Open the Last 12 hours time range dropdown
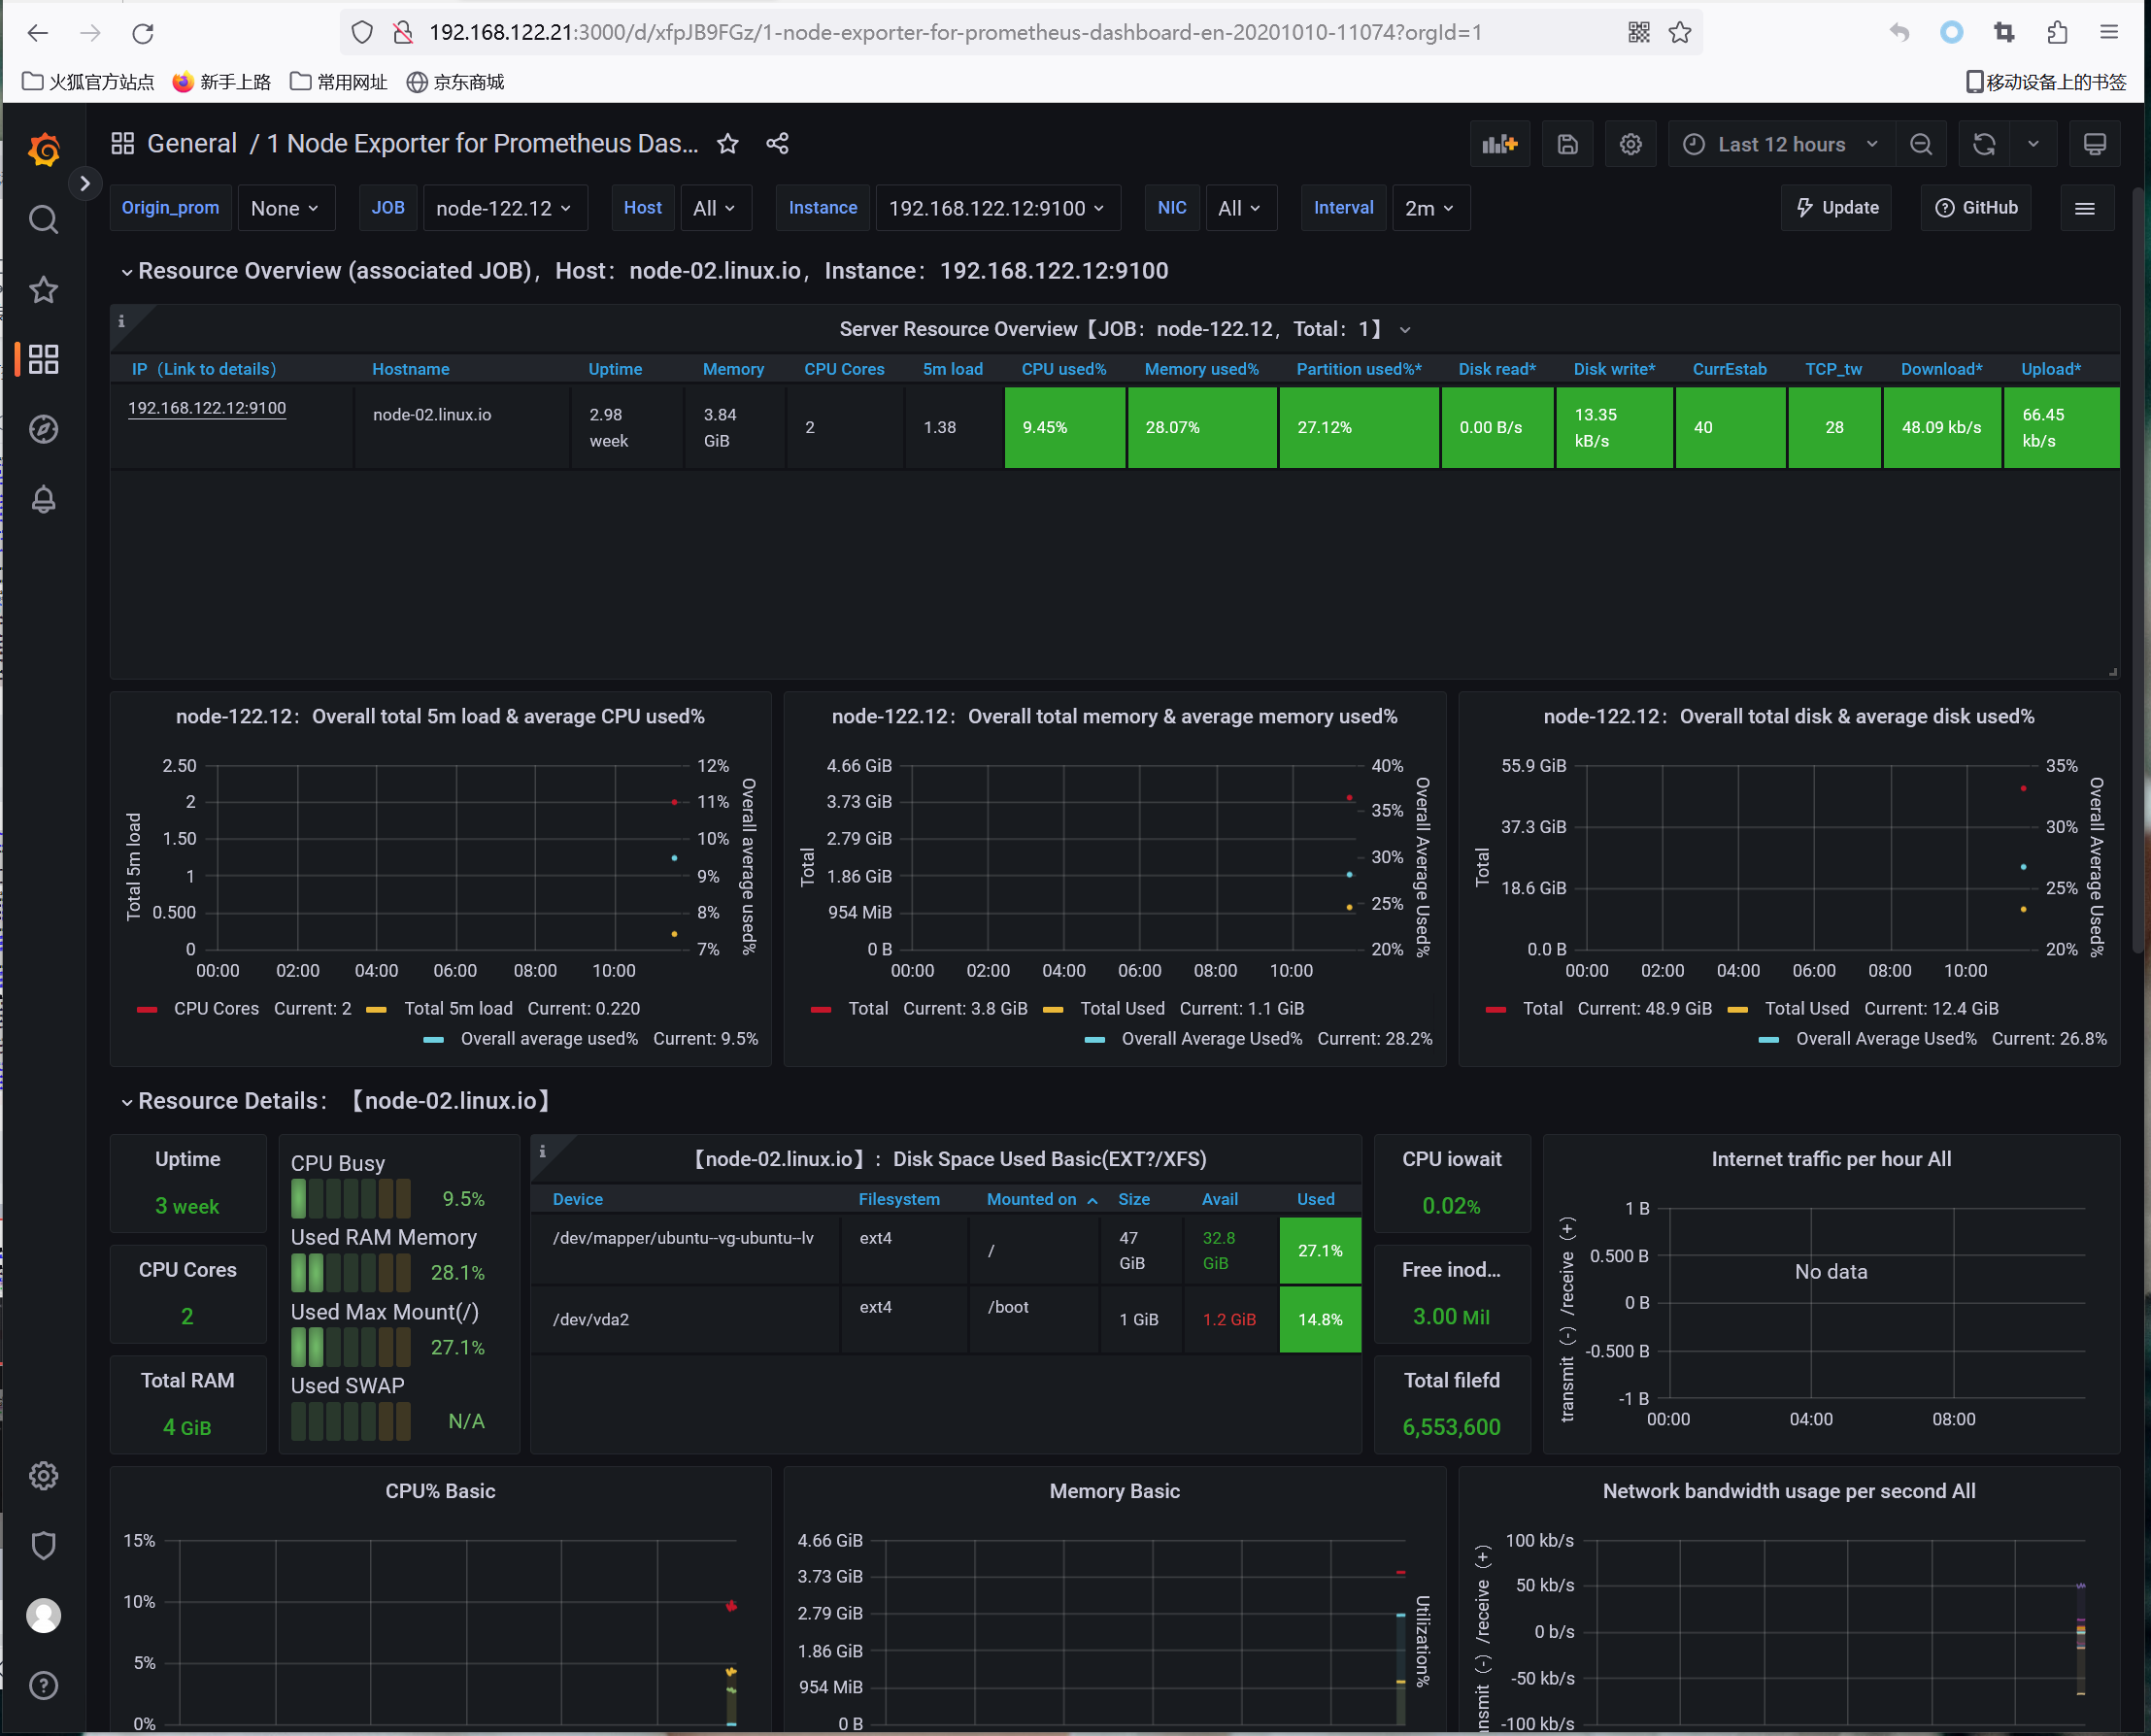This screenshot has height=1736, width=2151. click(x=1779, y=144)
